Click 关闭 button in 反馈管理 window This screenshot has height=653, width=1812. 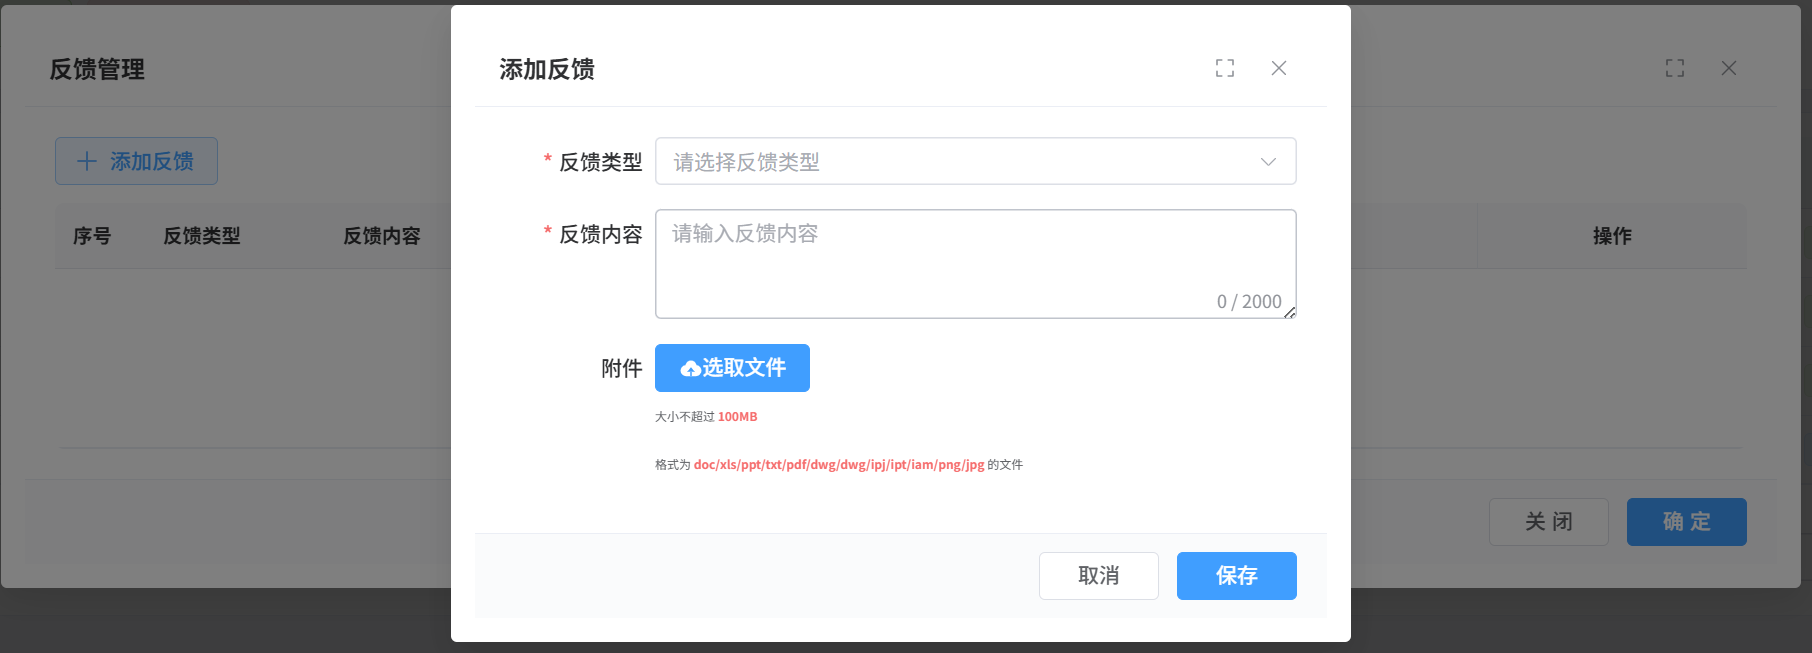click(1548, 522)
